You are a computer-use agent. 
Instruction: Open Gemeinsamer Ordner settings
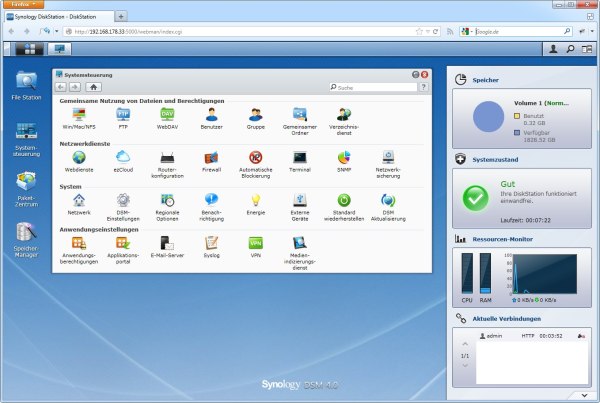[x=300, y=121]
